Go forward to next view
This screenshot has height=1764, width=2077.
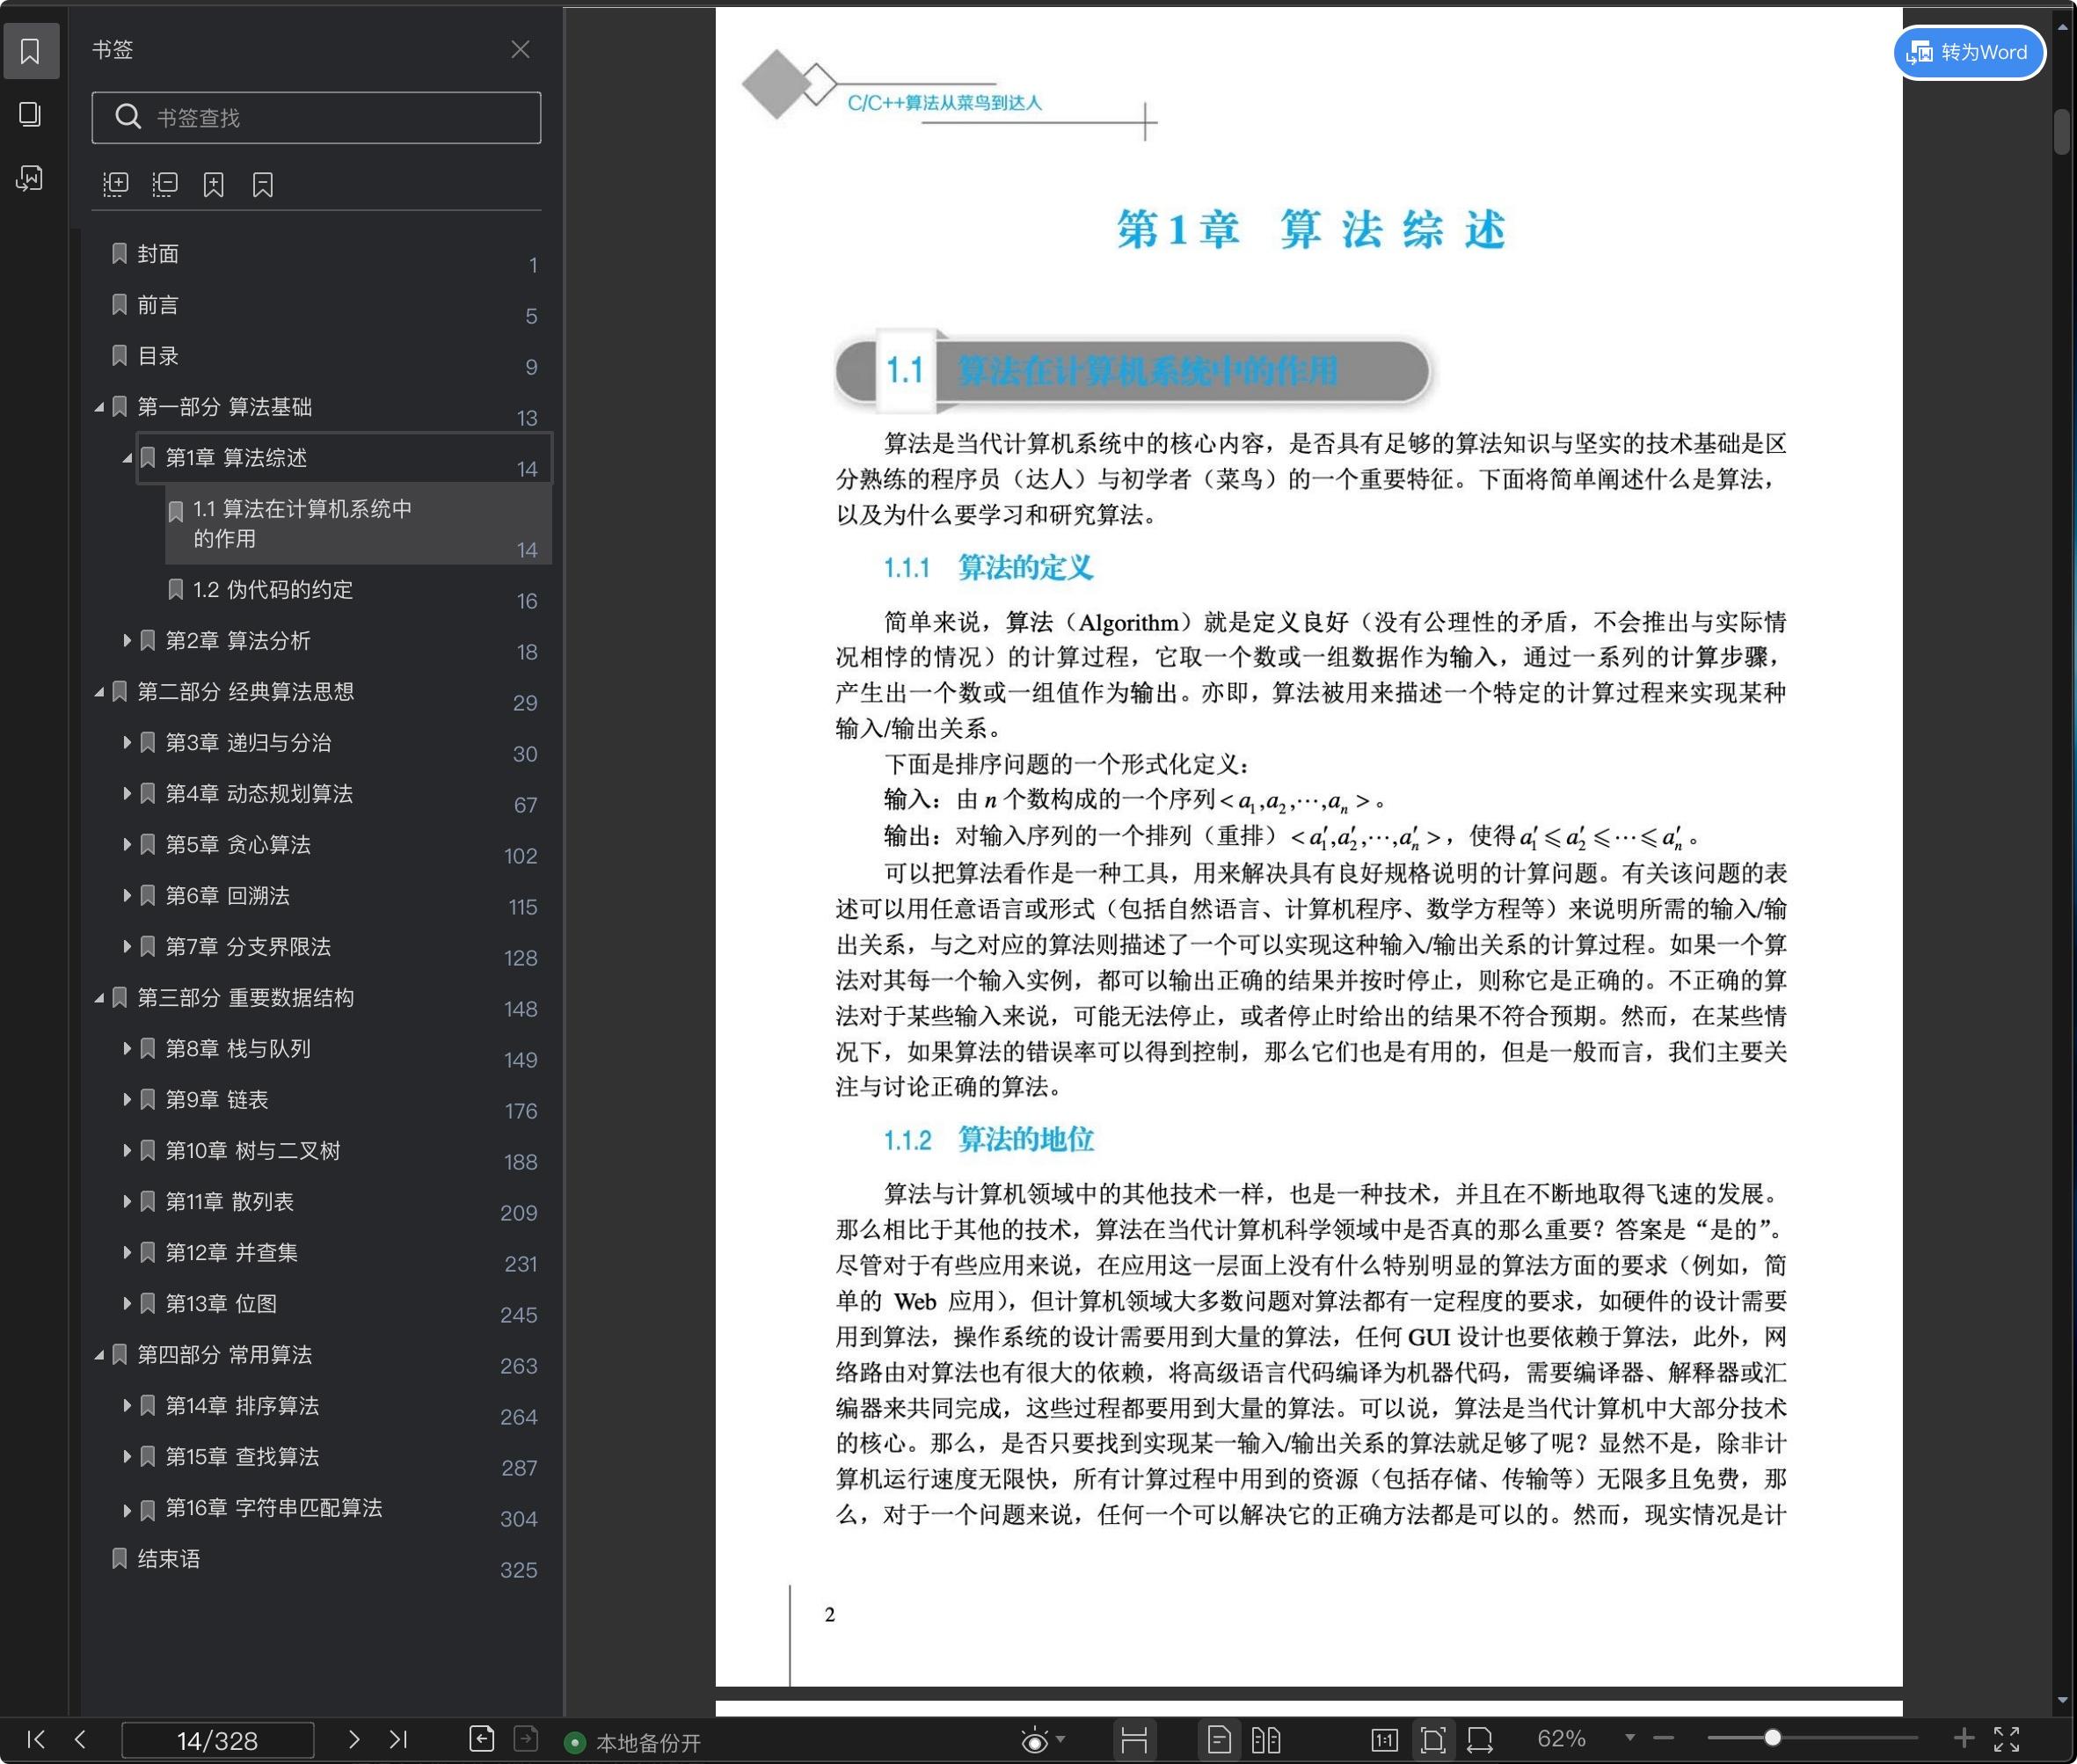point(526,1739)
